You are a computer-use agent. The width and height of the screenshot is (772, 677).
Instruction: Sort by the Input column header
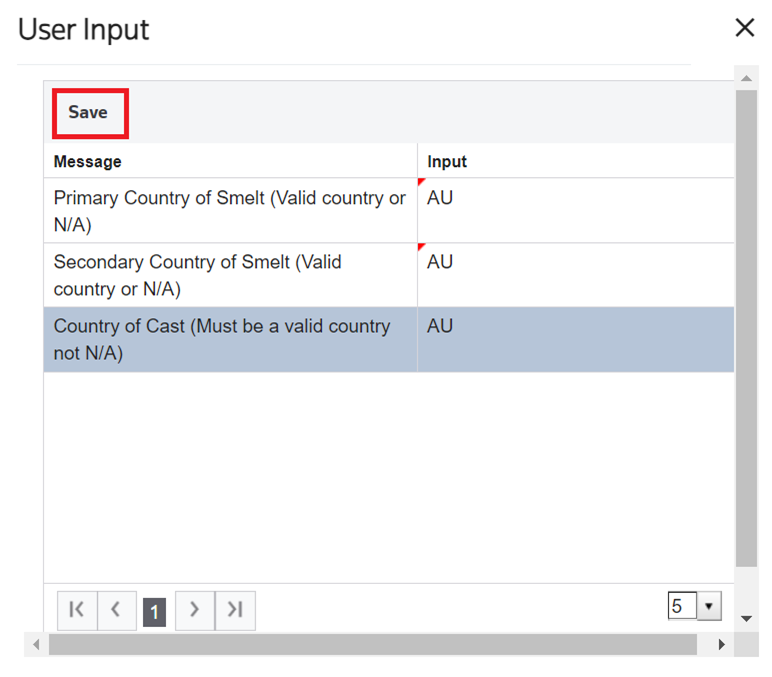click(447, 161)
